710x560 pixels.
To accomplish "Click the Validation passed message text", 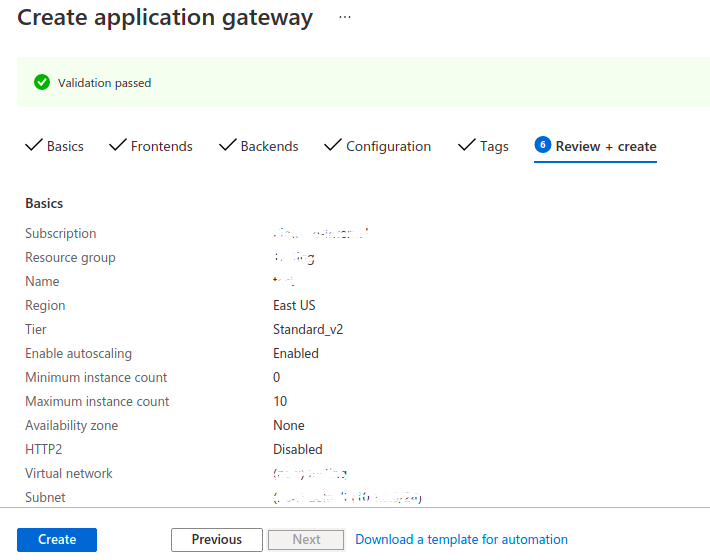I will pyautogui.click(x=105, y=83).
